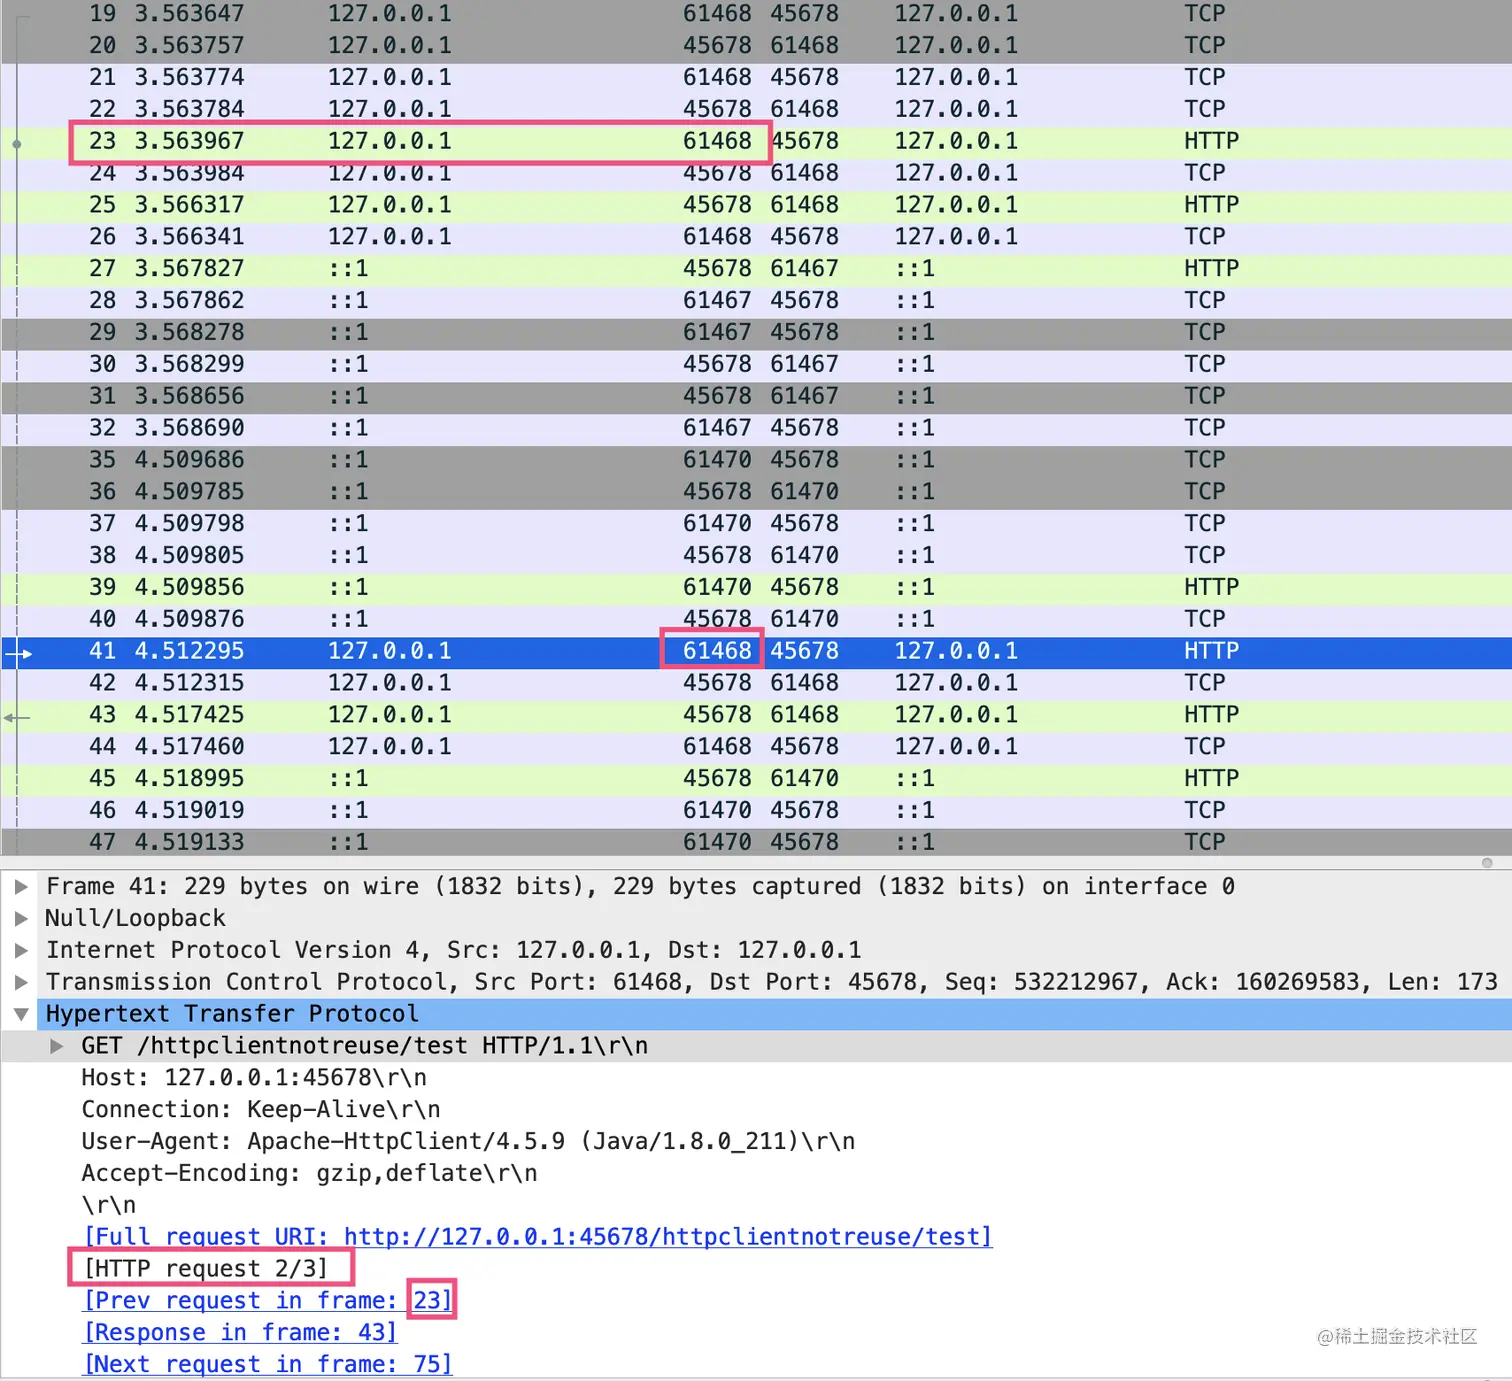This screenshot has width=1512, height=1381.
Task: Follow the Next request in frame 75 link
Action: coord(269,1365)
